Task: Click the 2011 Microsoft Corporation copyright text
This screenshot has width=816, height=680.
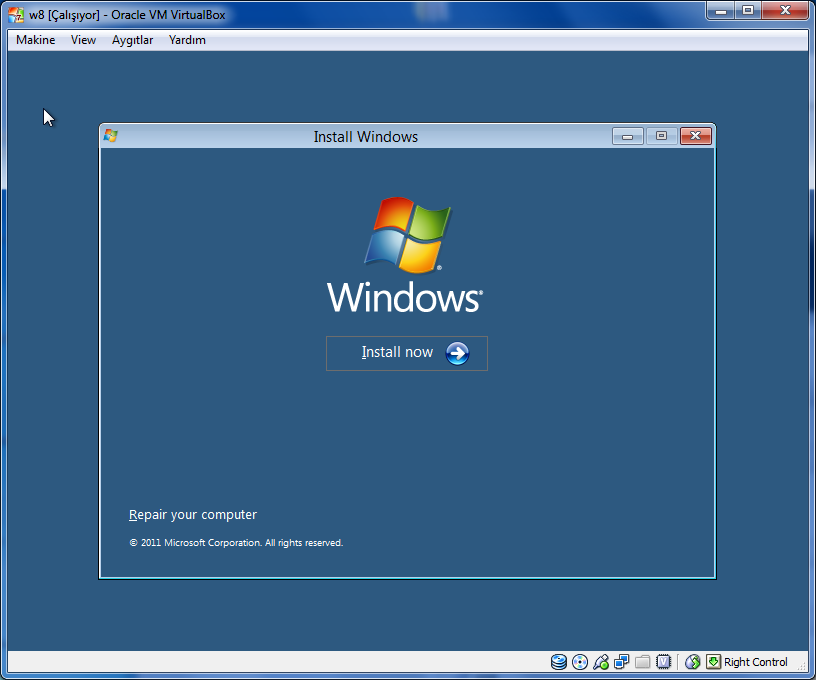Action: click(236, 543)
